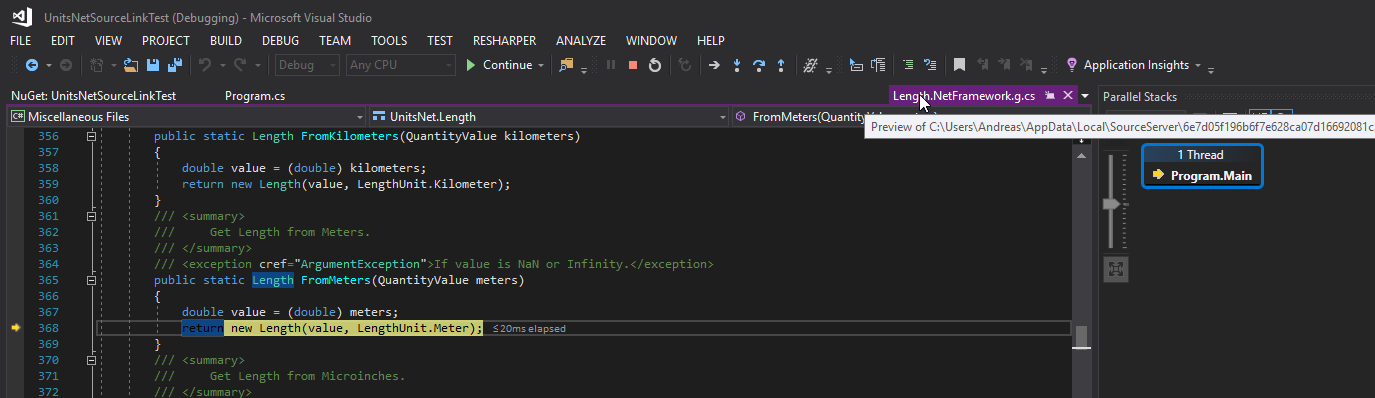This screenshot has height=398, width=1375.
Task: Open the VIEW menu
Action: [108, 41]
